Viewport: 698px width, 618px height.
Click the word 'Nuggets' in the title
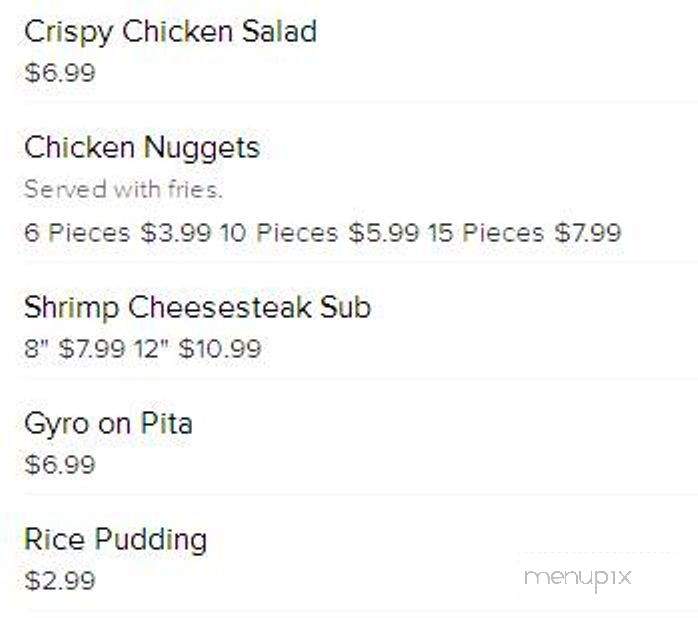202,148
